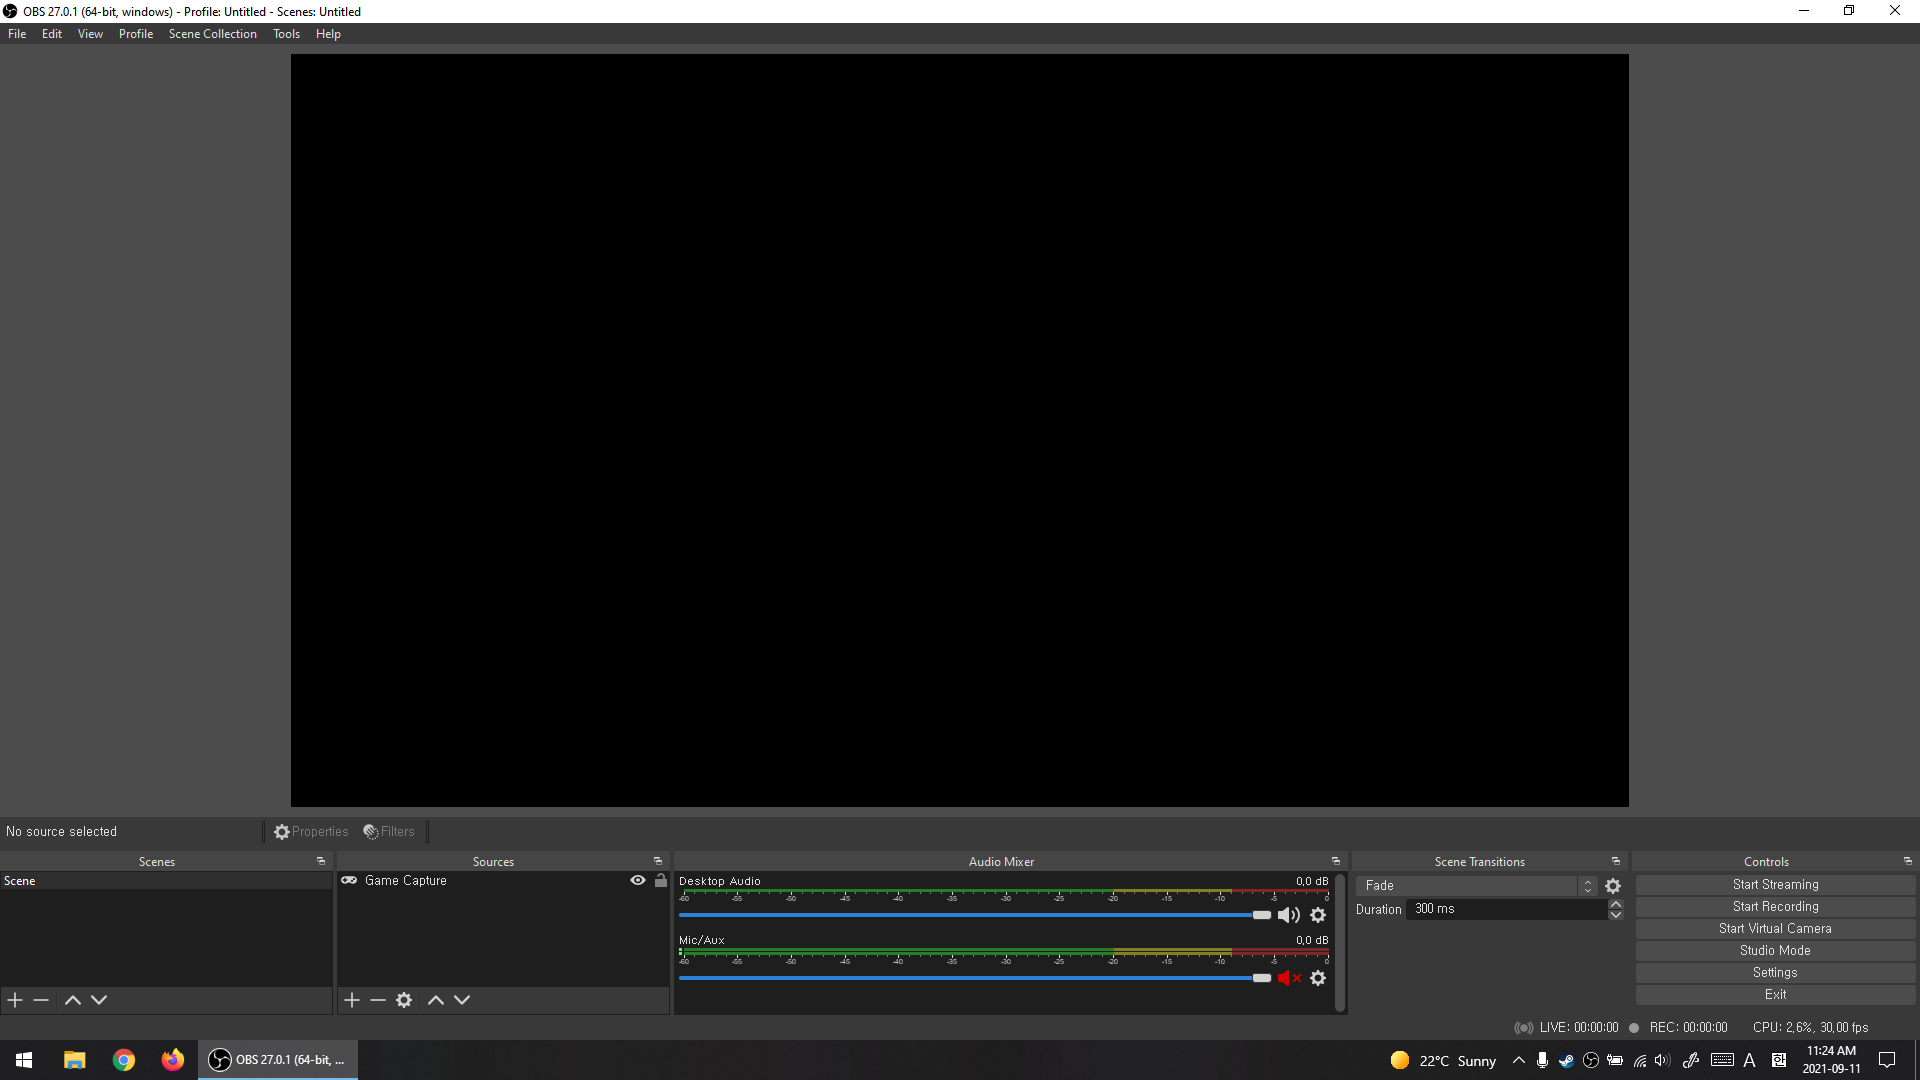Add a new scene with plus icon
This screenshot has width=1920, height=1080.
(15, 1000)
